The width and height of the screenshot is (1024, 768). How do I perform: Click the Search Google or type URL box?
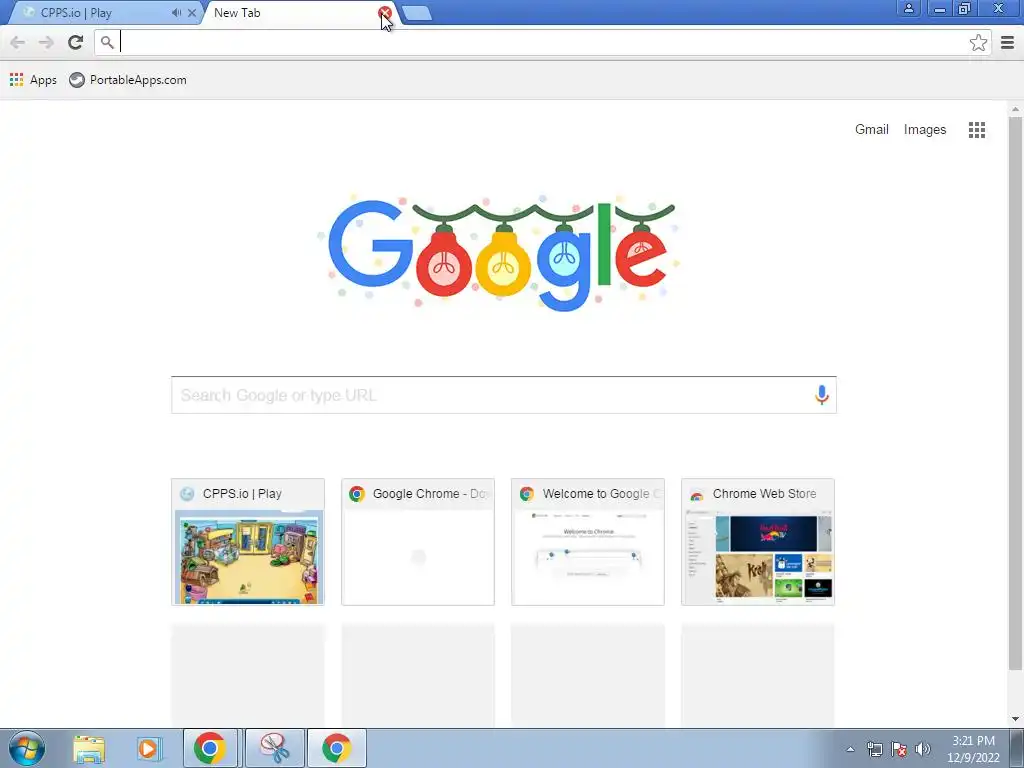point(504,395)
